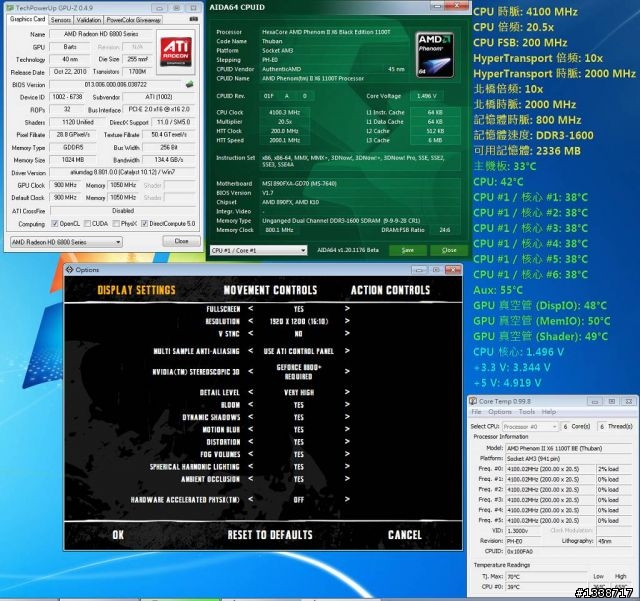Click the BIOS version save chip icon
This screenshot has height=601, width=640.
pyautogui.click(x=189, y=85)
